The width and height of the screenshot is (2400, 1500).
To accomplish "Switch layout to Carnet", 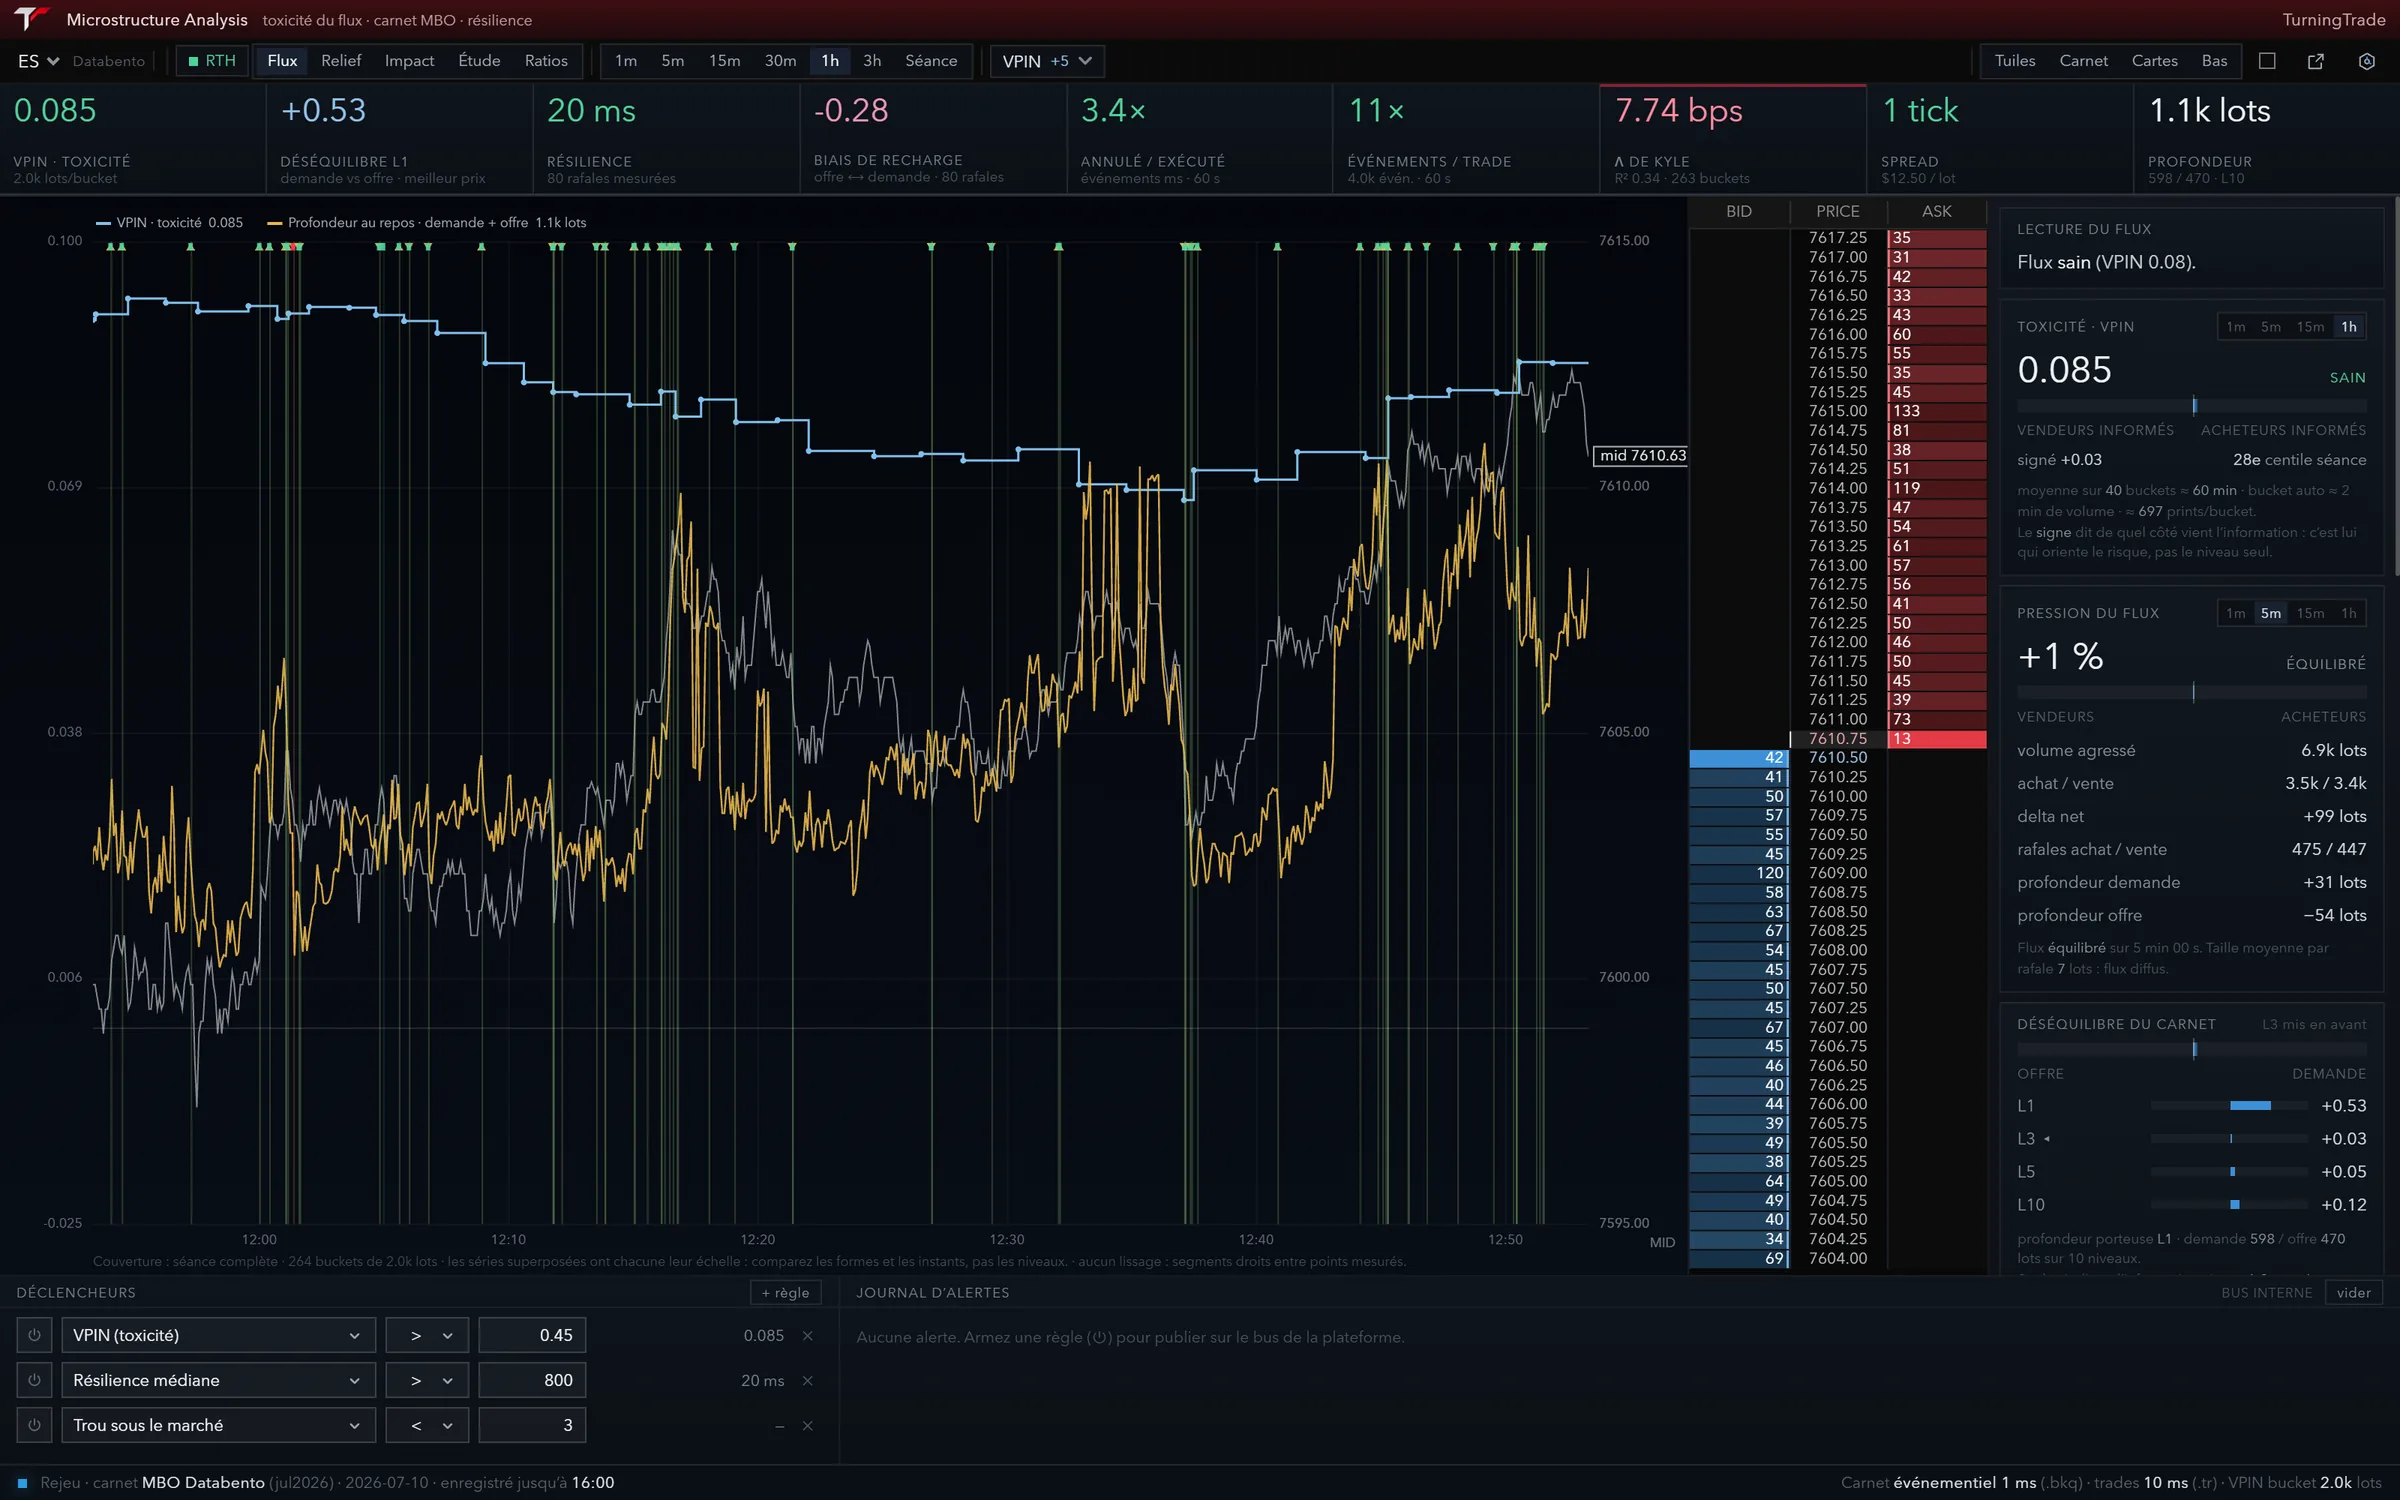I will tap(2083, 61).
